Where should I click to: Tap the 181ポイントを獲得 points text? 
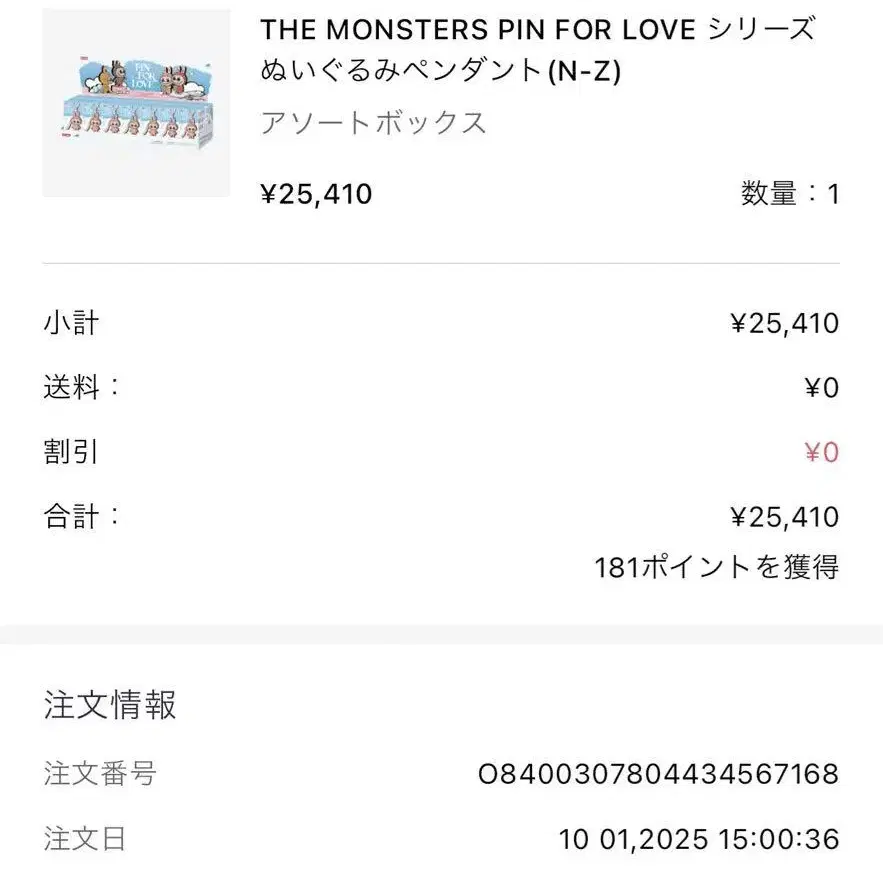[x=716, y=568]
